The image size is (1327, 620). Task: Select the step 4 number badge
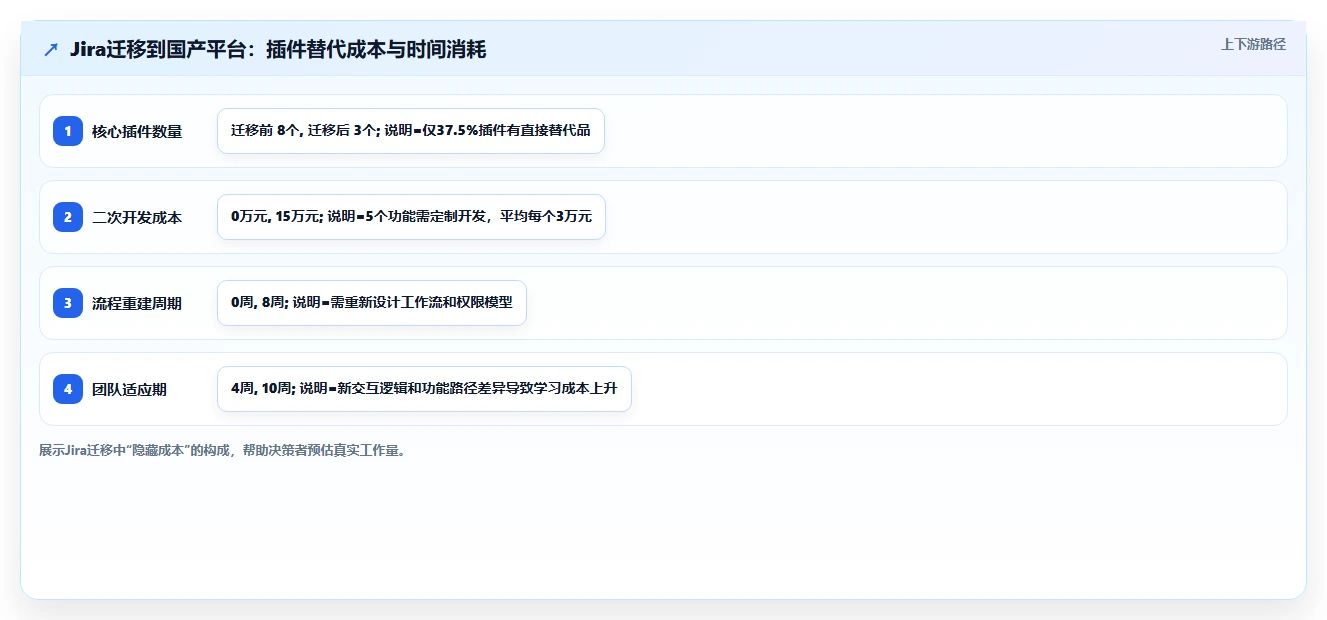(x=68, y=389)
